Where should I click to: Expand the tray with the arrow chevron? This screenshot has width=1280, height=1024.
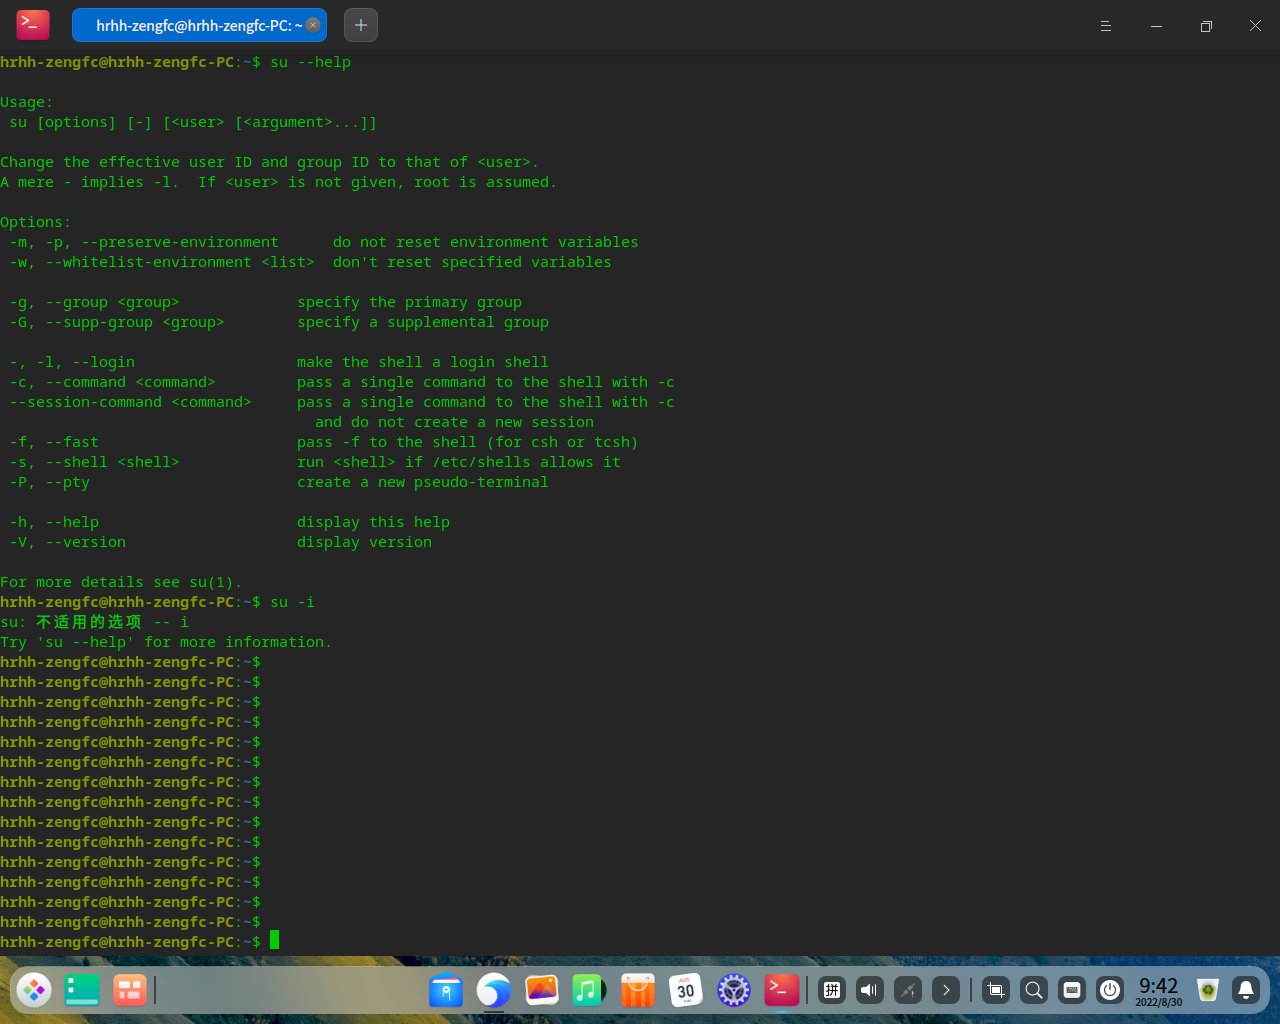[x=945, y=990]
